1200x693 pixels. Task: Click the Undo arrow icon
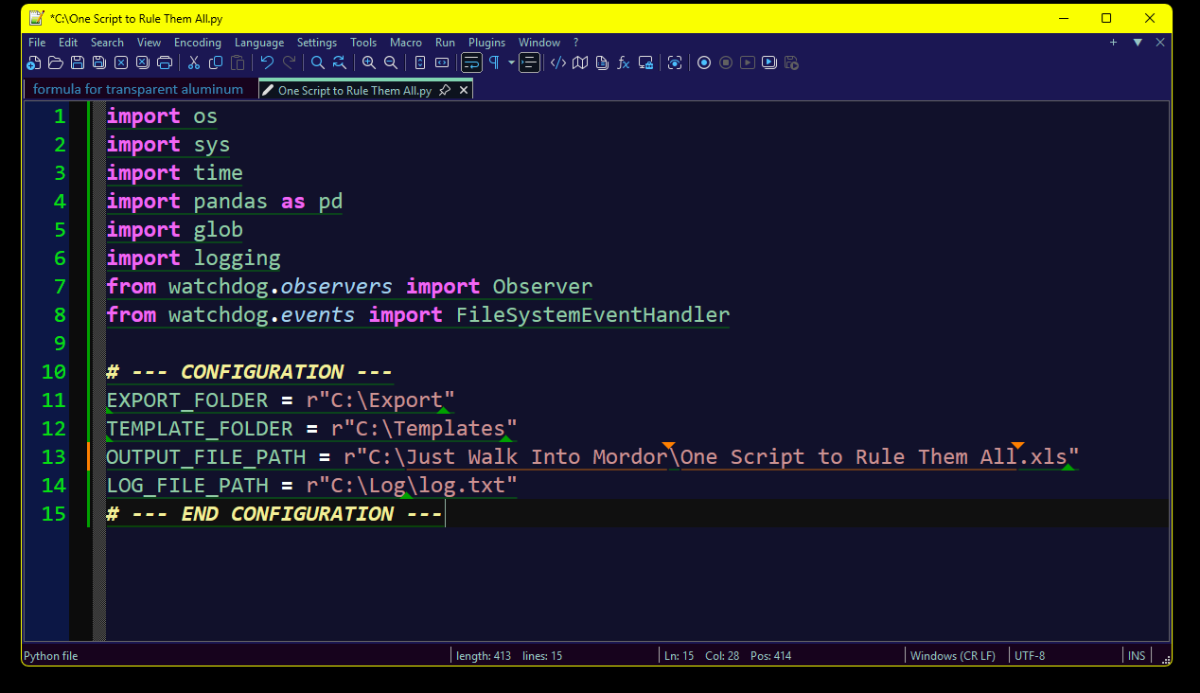pos(267,63)
